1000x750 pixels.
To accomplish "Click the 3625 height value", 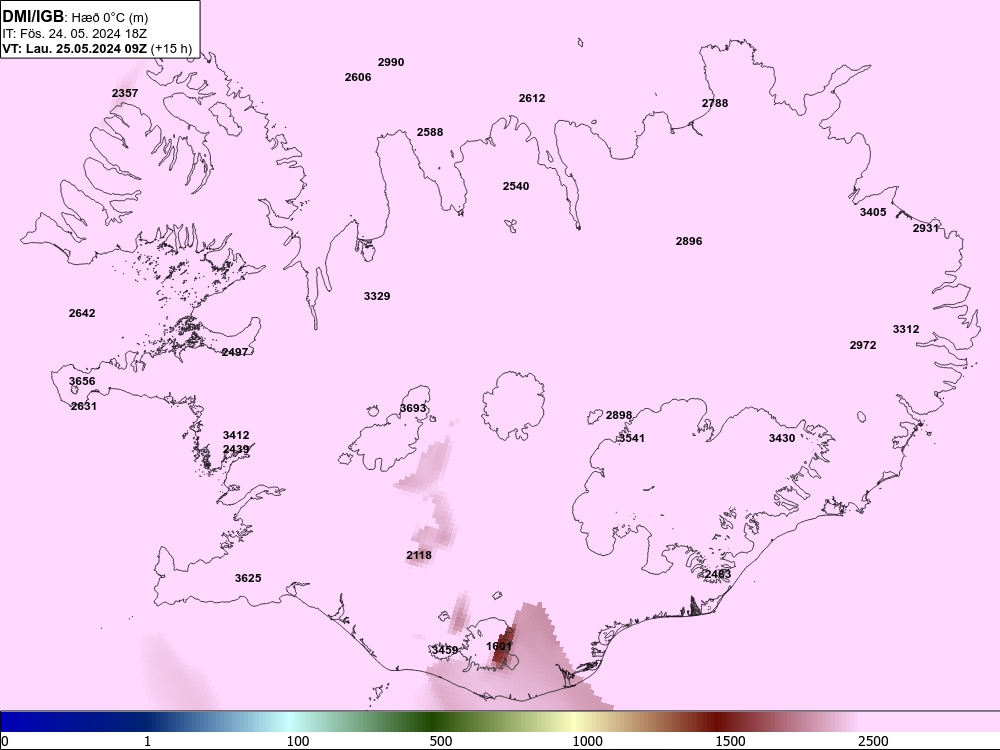I will tap(248, 578).
